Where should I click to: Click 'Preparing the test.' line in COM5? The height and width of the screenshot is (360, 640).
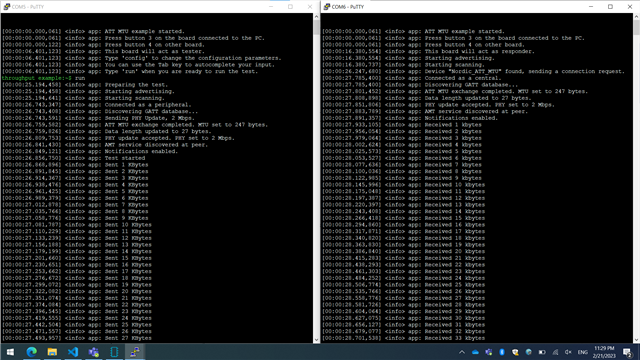84,85
